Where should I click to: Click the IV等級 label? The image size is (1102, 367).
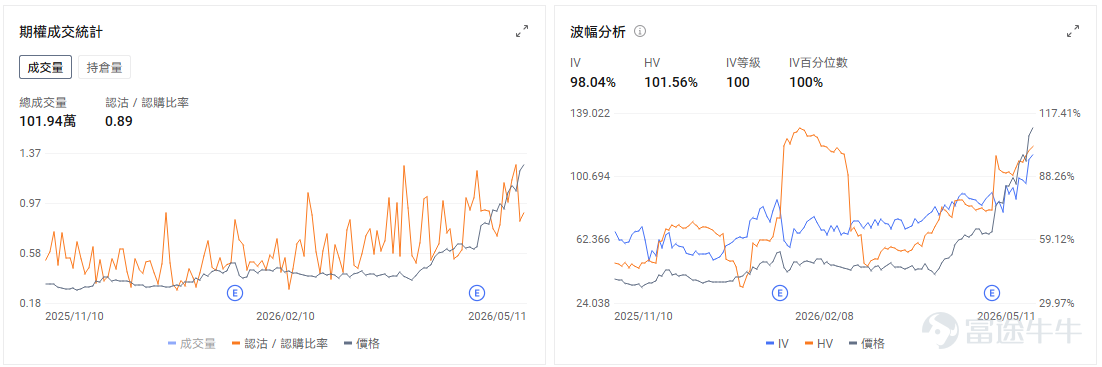click(744, 63)
